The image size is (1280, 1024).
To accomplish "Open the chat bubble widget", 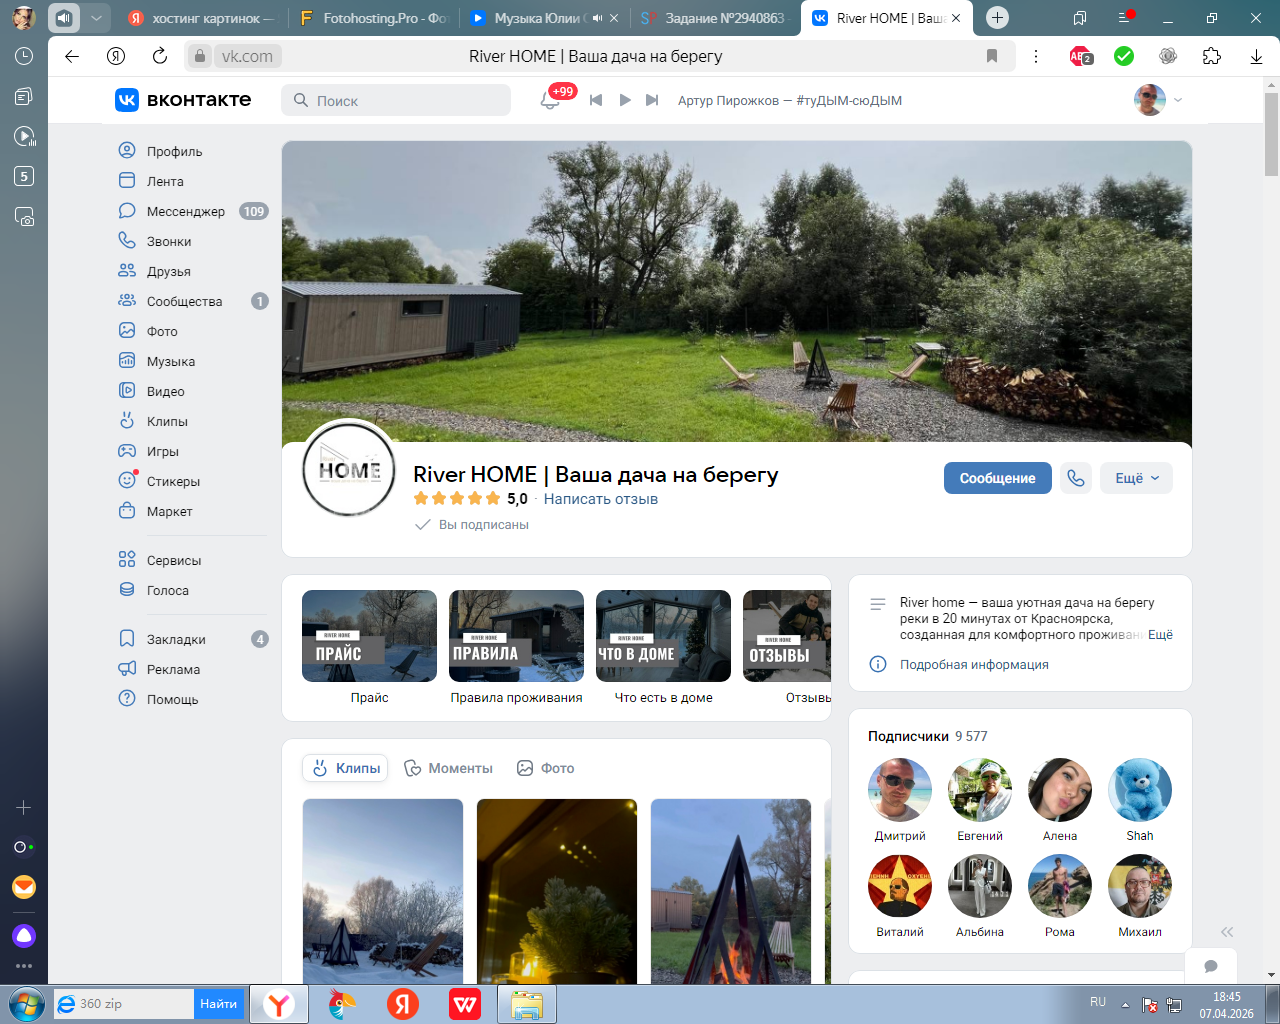I will [1211, 966].
